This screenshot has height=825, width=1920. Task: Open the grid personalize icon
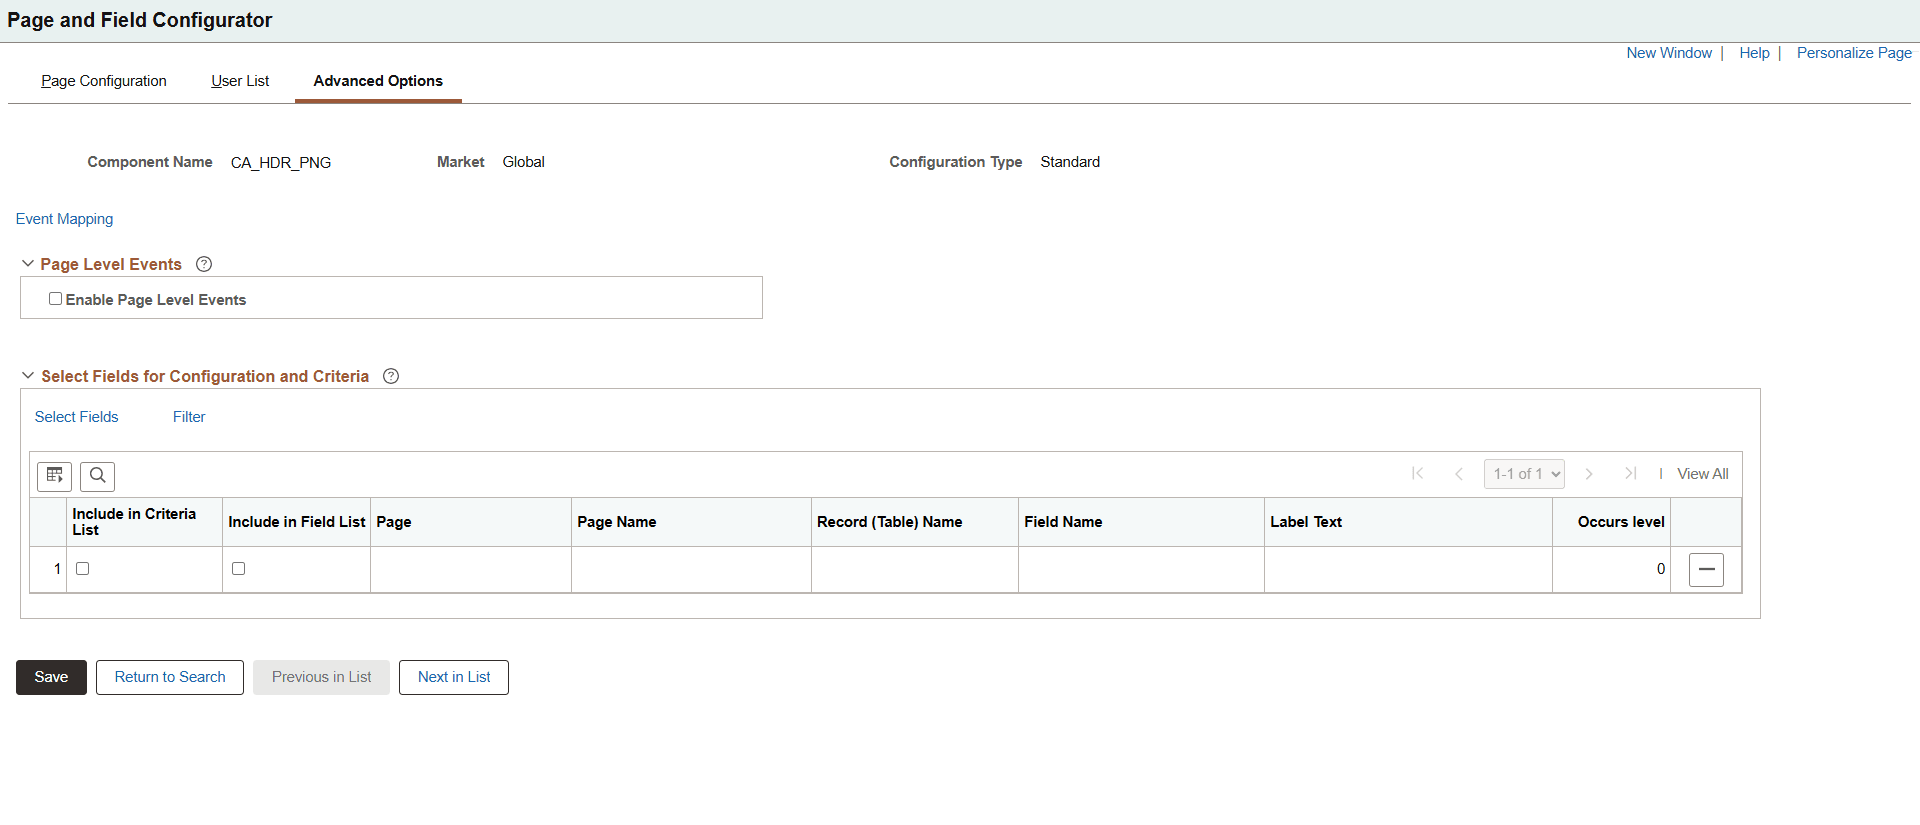[54, 476]
